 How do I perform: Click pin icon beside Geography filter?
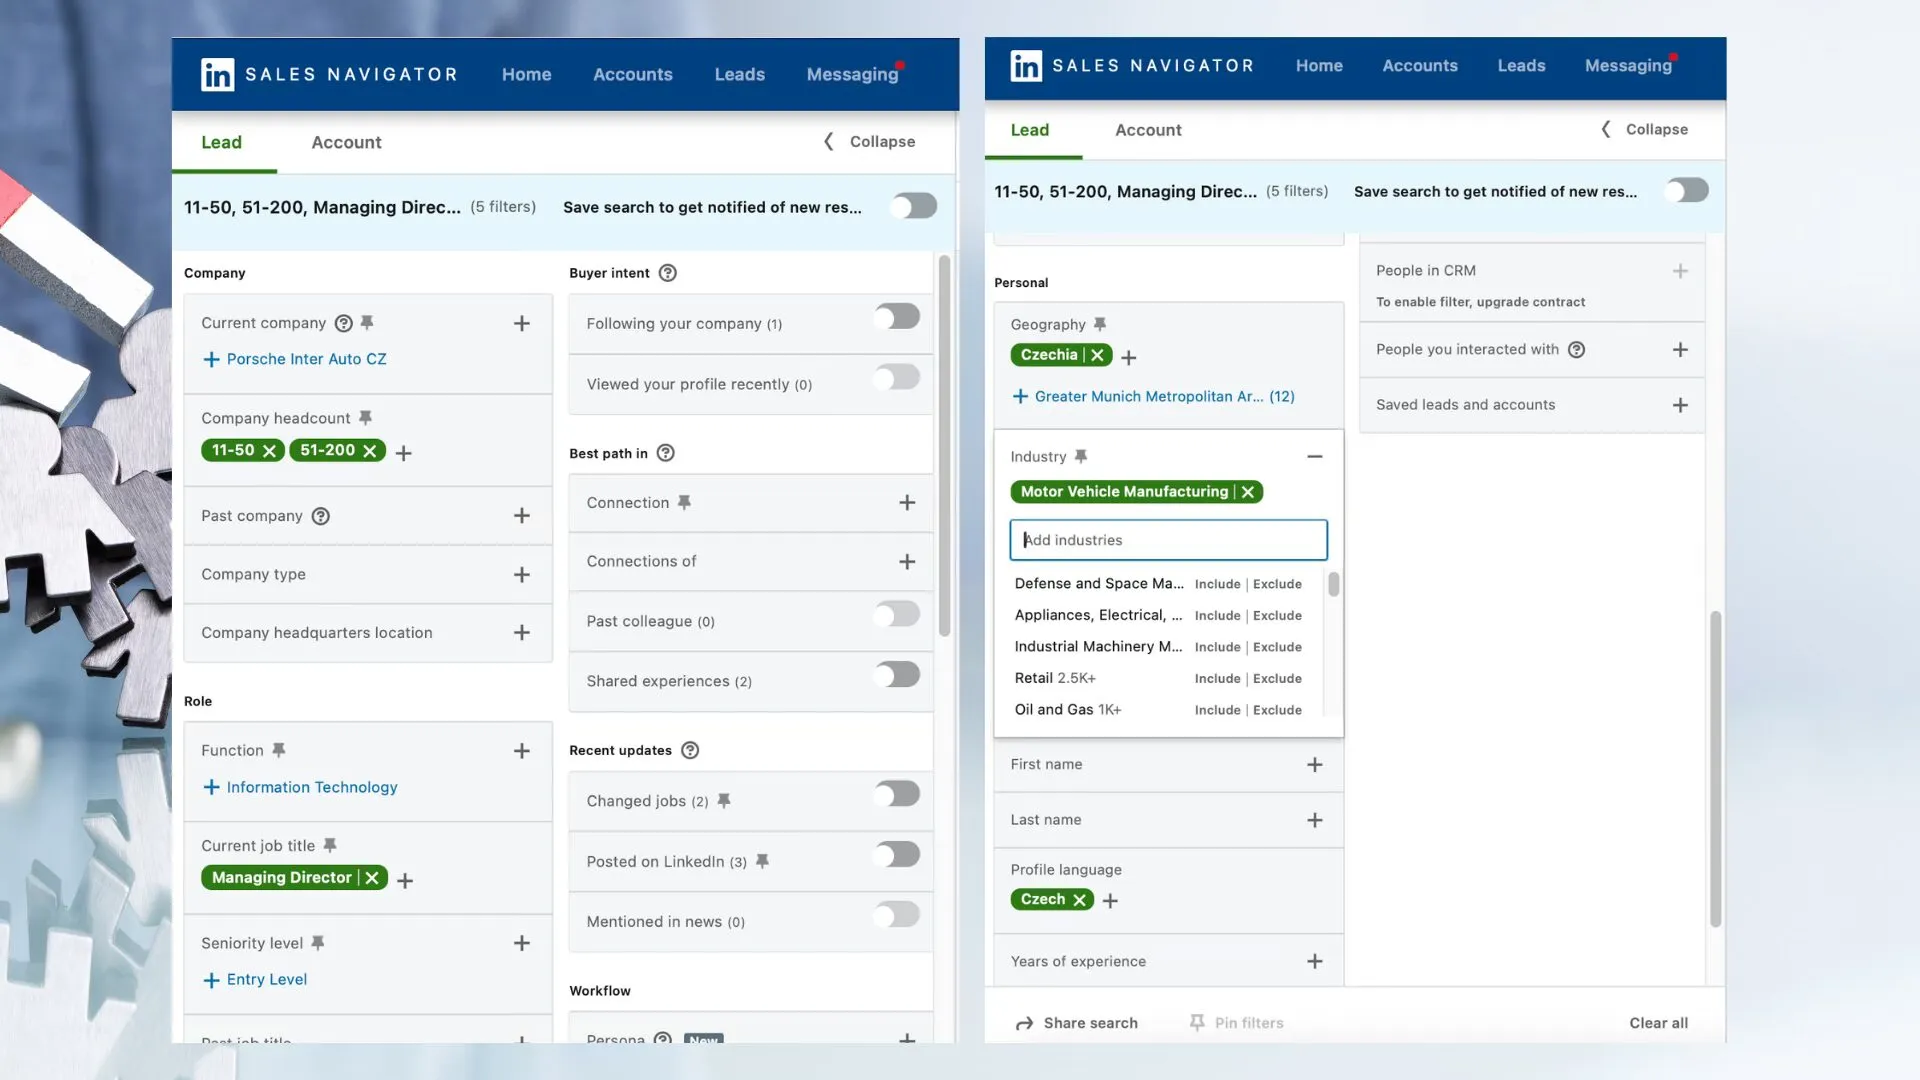(x=1100, y=324)
